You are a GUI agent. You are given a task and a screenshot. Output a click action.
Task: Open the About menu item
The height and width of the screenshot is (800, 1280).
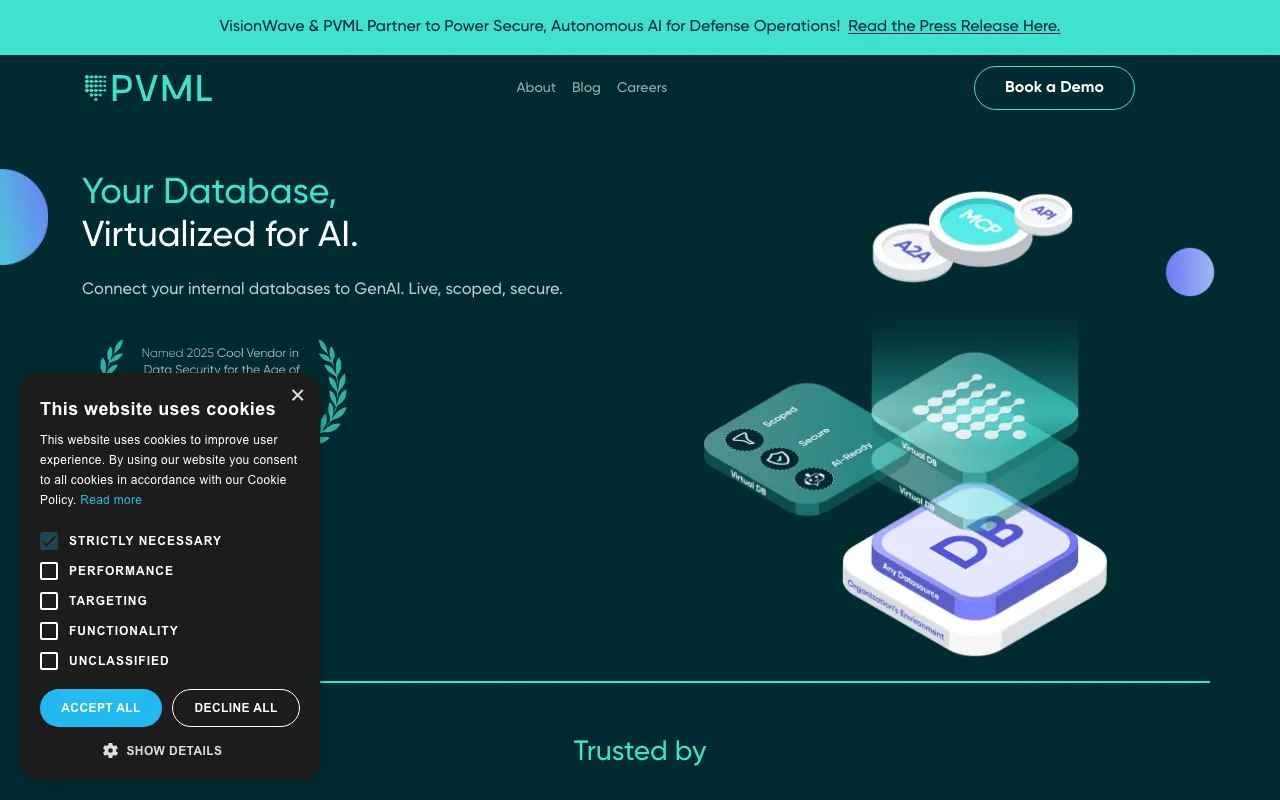tap(536, 88)
